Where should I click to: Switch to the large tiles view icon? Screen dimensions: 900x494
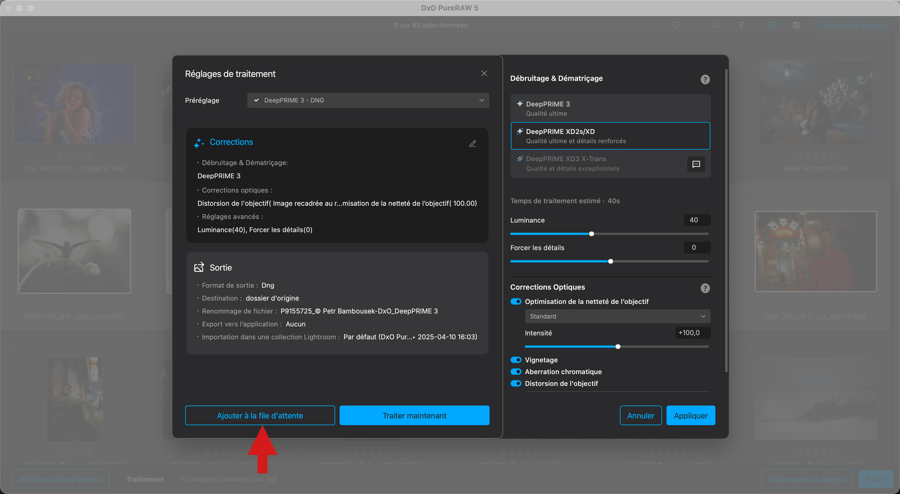(x=796, y=25)
